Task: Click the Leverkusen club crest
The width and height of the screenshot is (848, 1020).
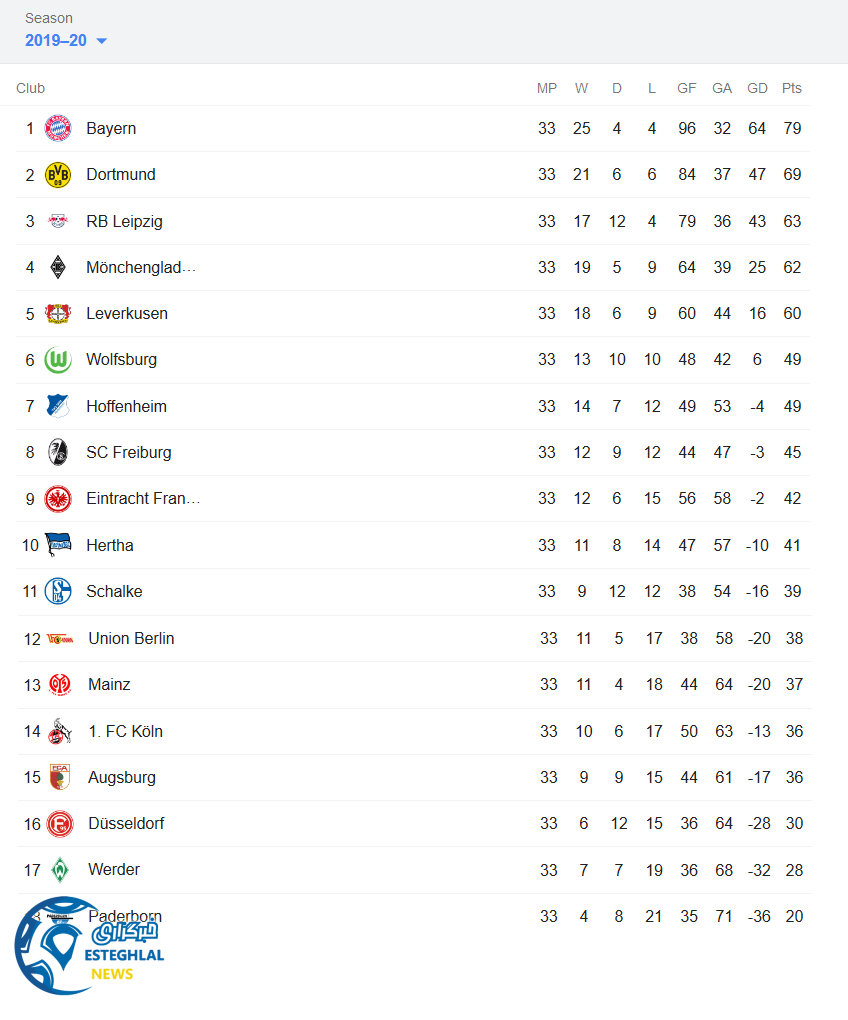Action: click(58, 314)
